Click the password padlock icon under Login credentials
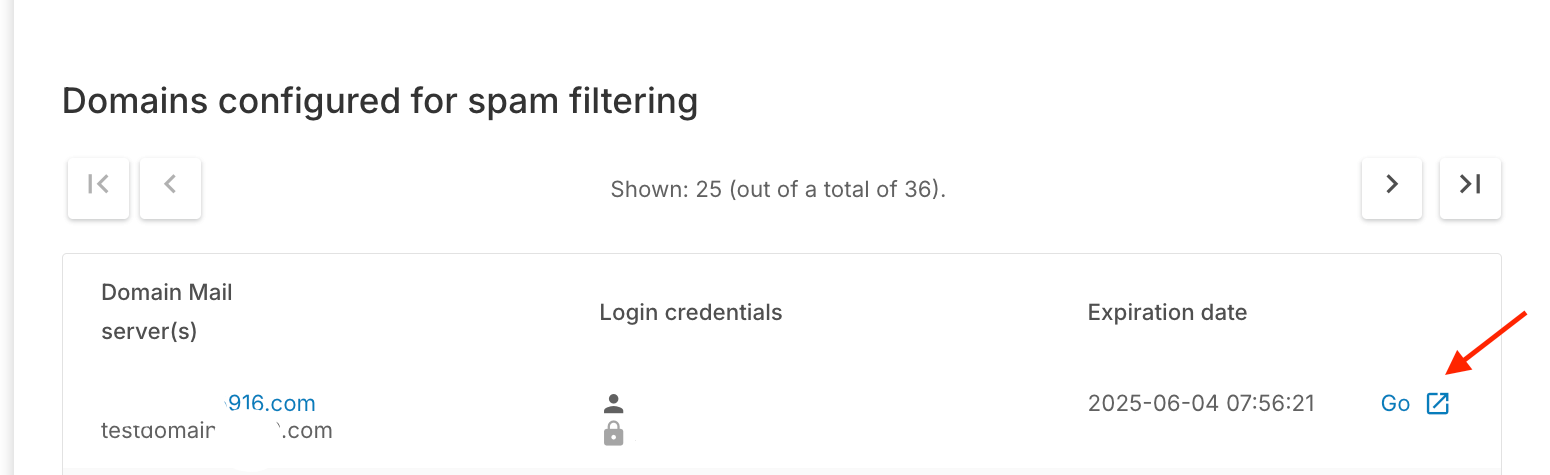The image size is (1550, 475). click(x=614, y=433)
